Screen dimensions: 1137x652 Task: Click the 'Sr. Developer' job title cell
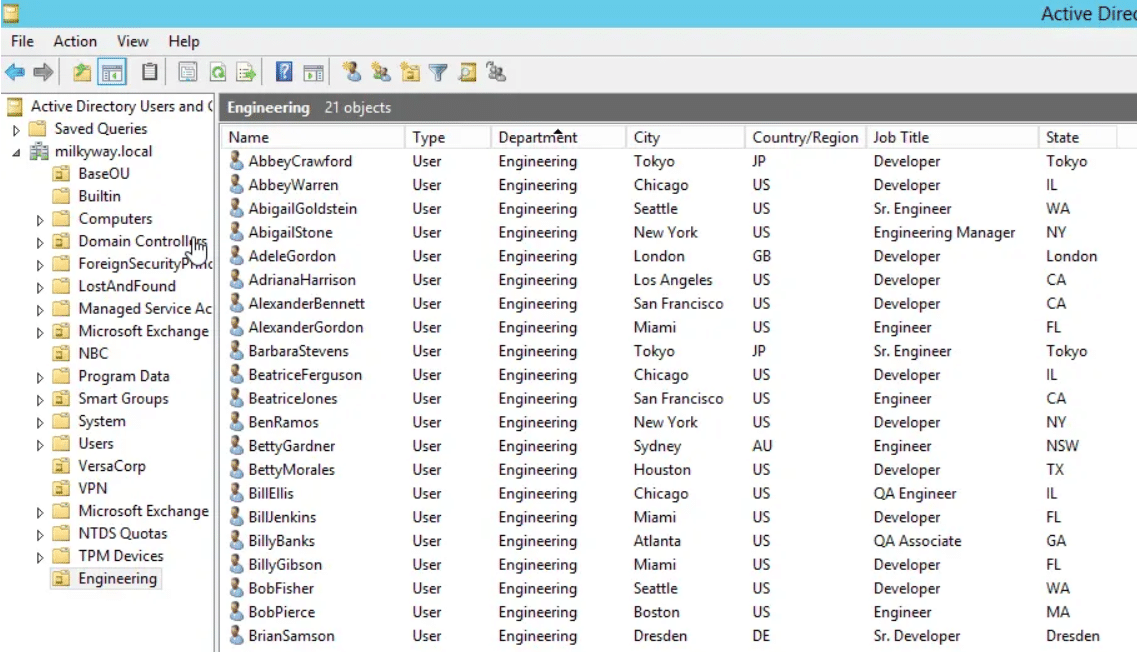click(917, 636)
